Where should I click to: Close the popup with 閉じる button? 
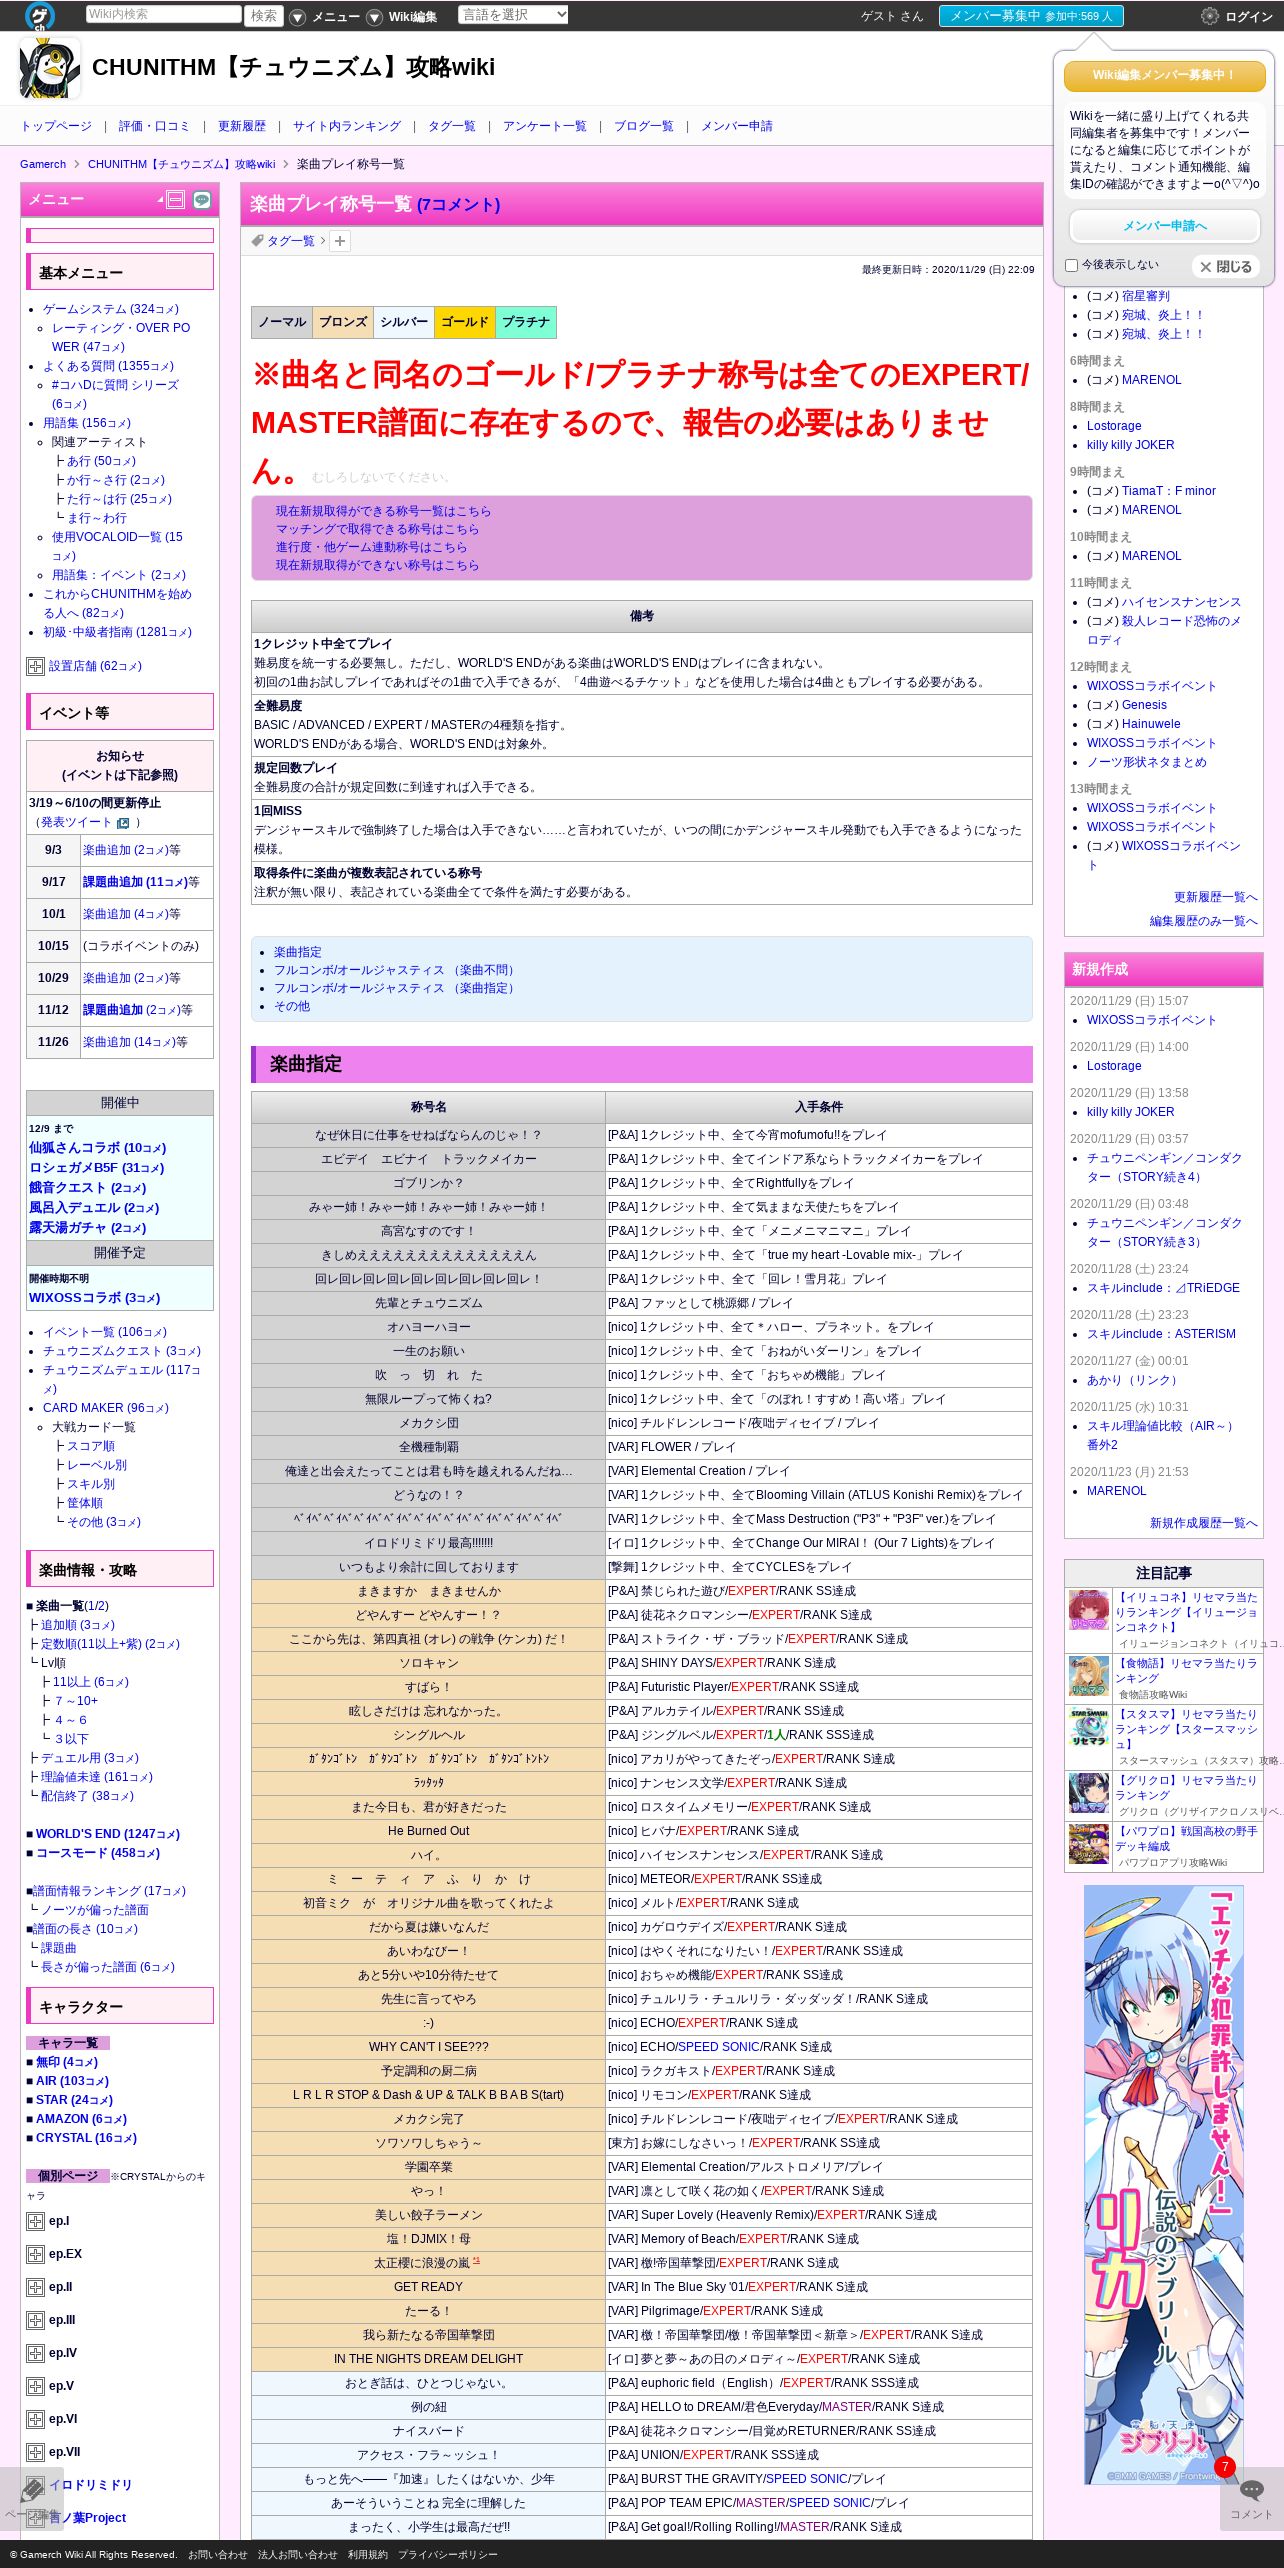1226,267
